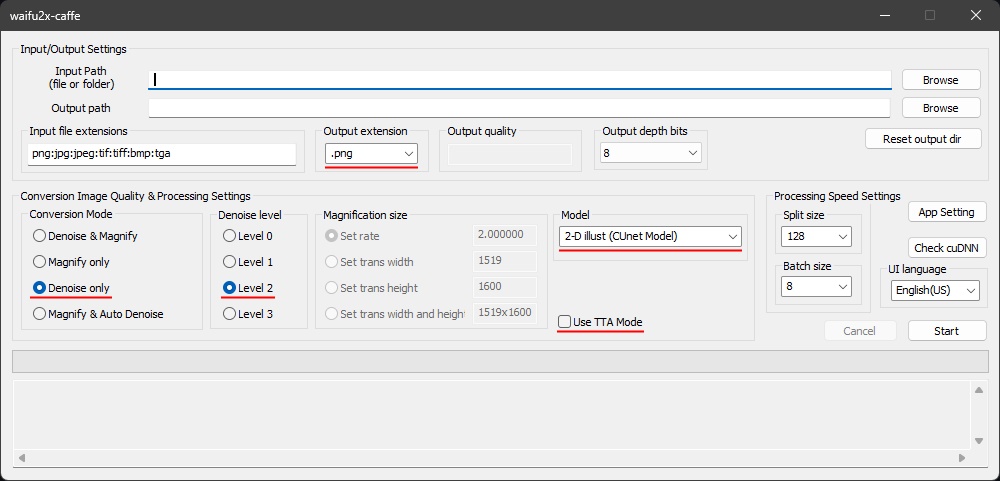Enable the Use TTA Mode checkbox
Viewport: 1000px width, 481px height.
click(x=566, y=322)
